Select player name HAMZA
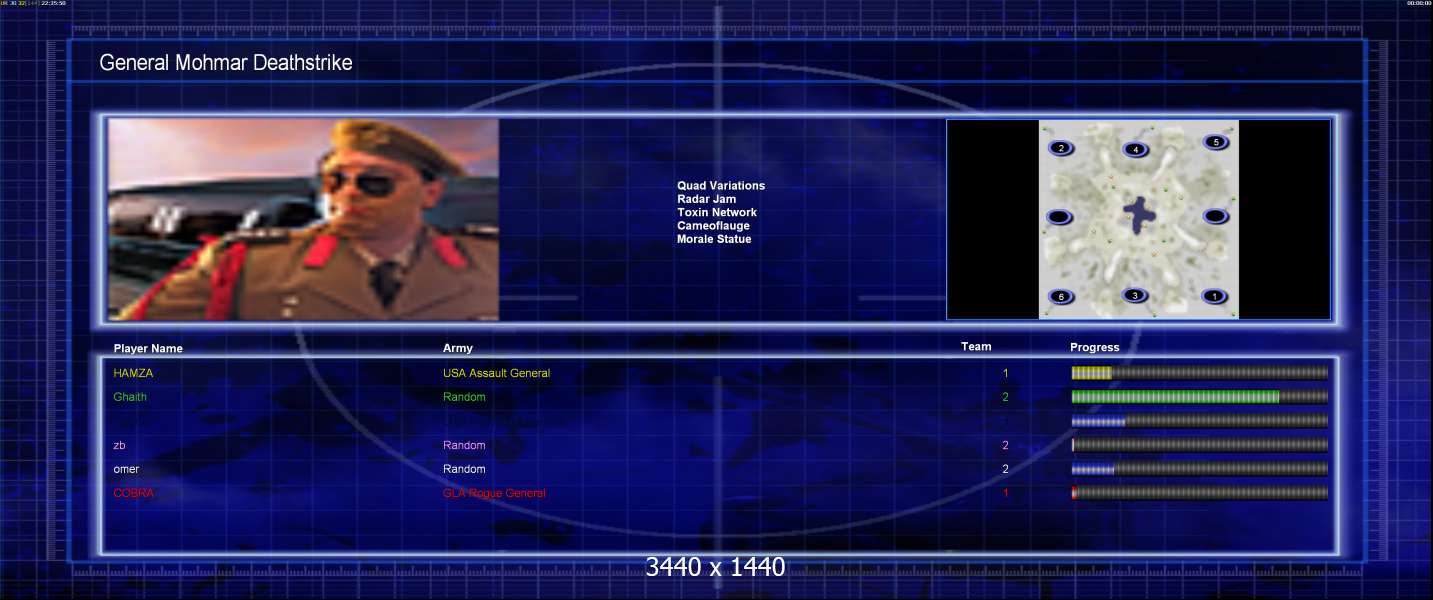The width and height of the screenshot is (1433, 600). point(133,373)
